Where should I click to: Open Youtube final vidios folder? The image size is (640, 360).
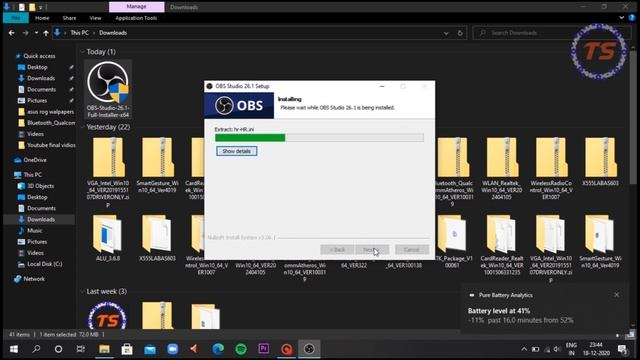[51, 145]
